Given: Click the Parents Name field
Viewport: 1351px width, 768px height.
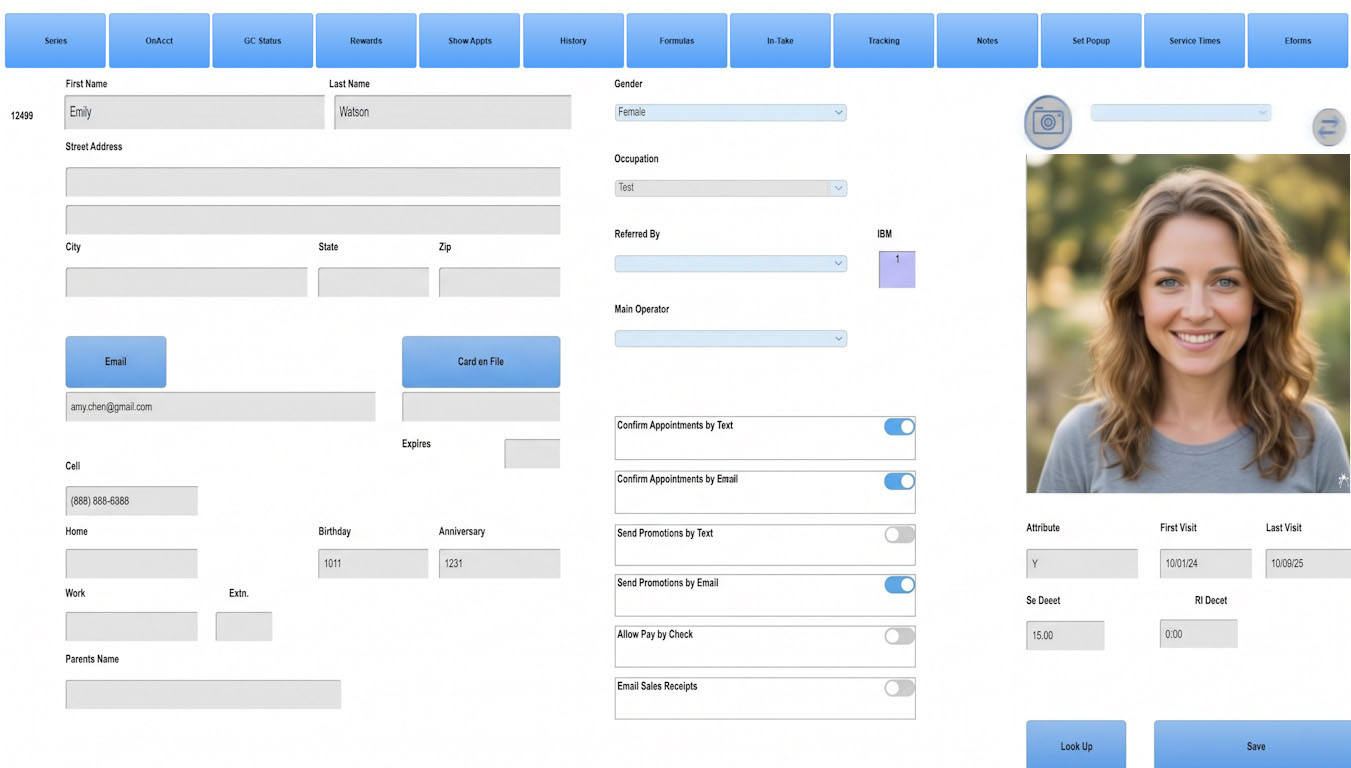Looking at the screenshot, I should [203, 695].
